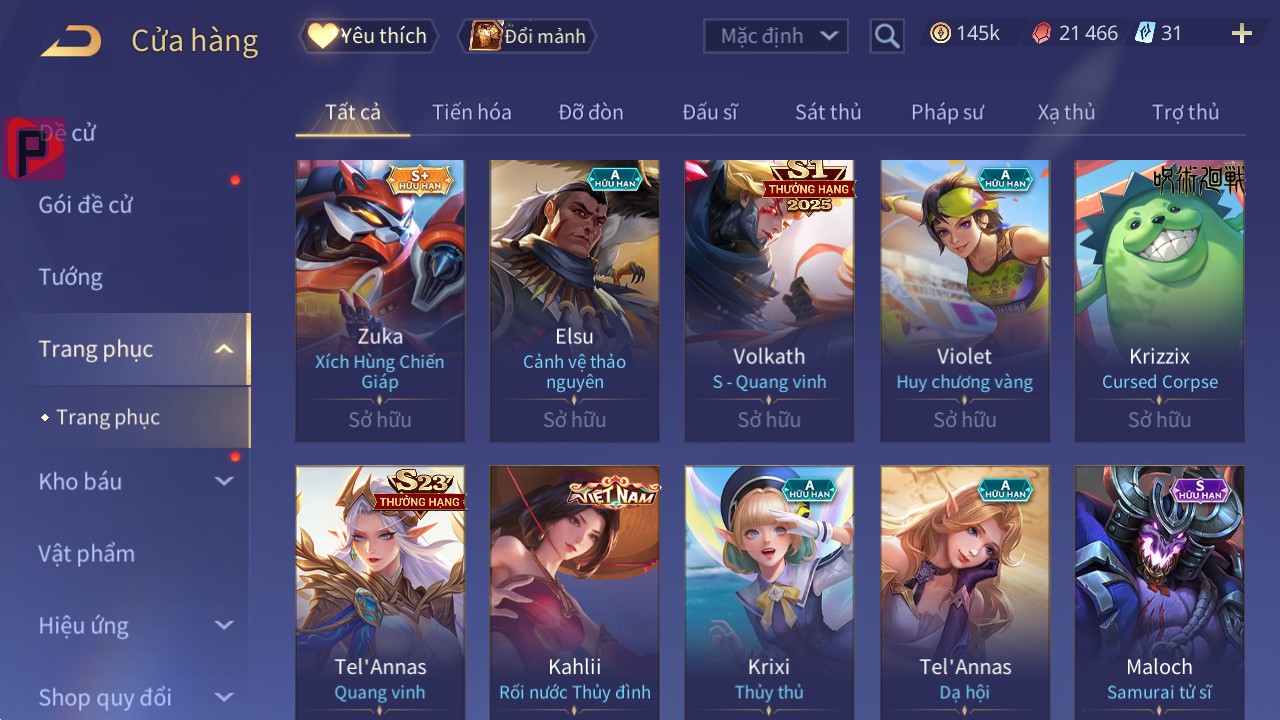The image size is (1280, 720).
Task: Select the Tiến hóa tab
Action: tap(472, 112)
